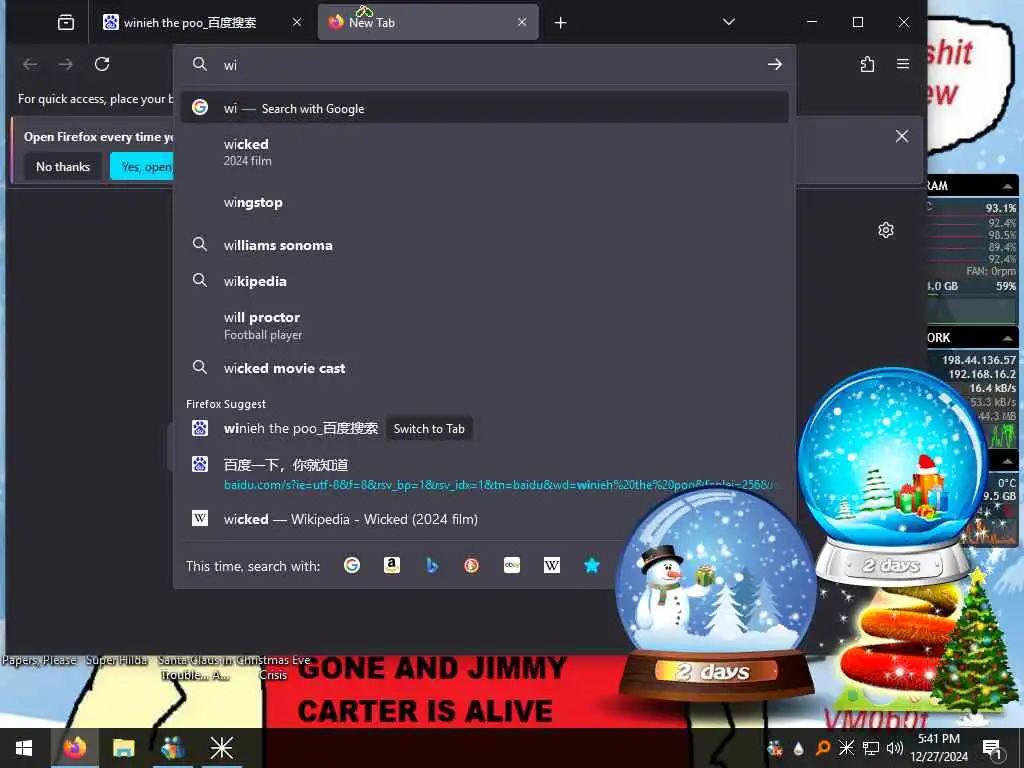Click the snowflake app taskbar icon
1024x768 pixels.
click(x=221, y=748)
